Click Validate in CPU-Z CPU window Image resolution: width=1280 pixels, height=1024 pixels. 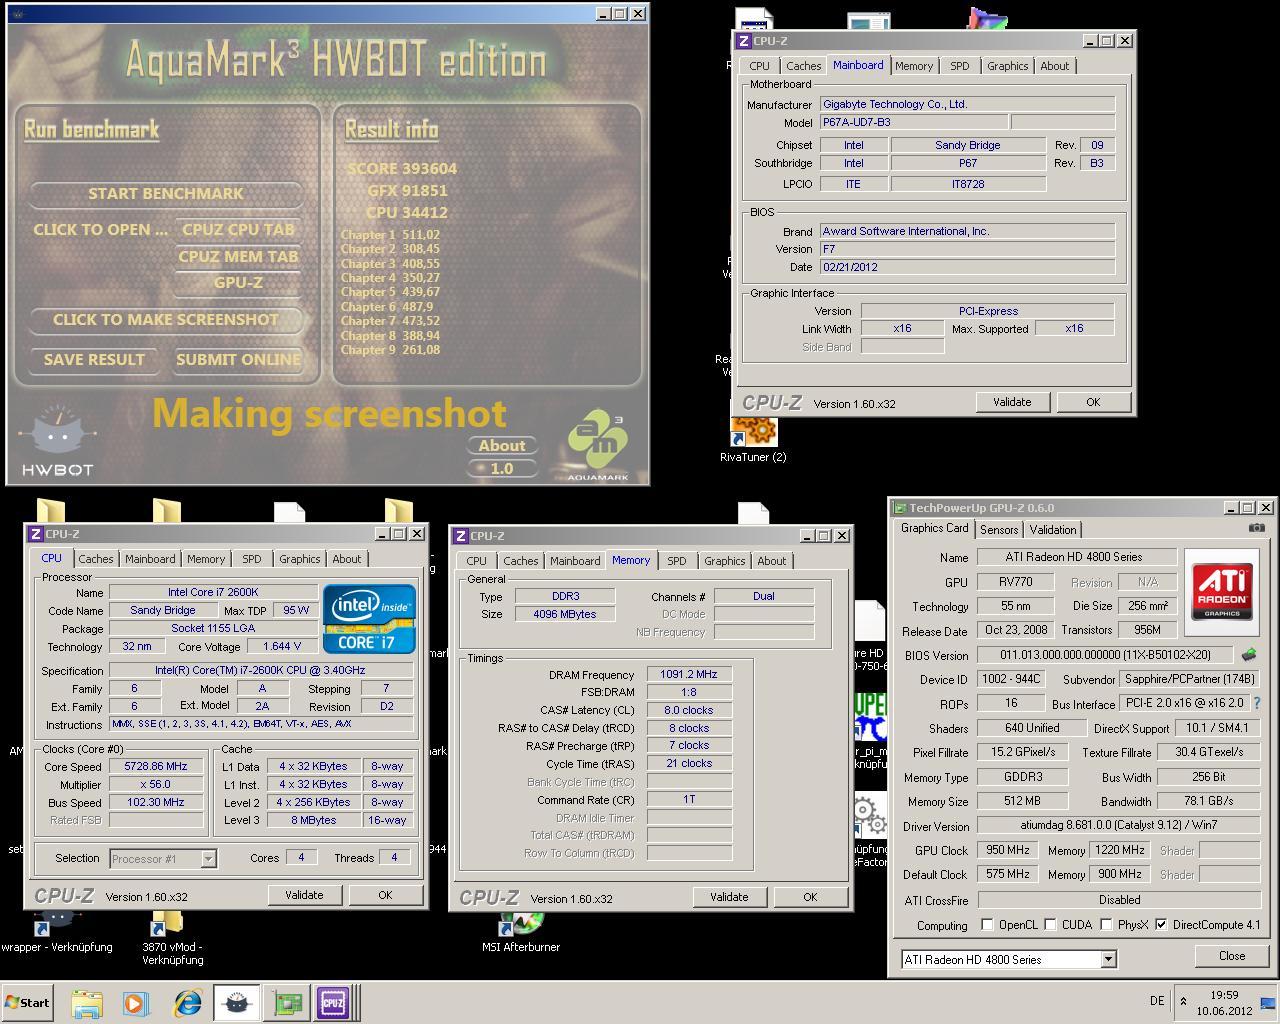point(304,895)
